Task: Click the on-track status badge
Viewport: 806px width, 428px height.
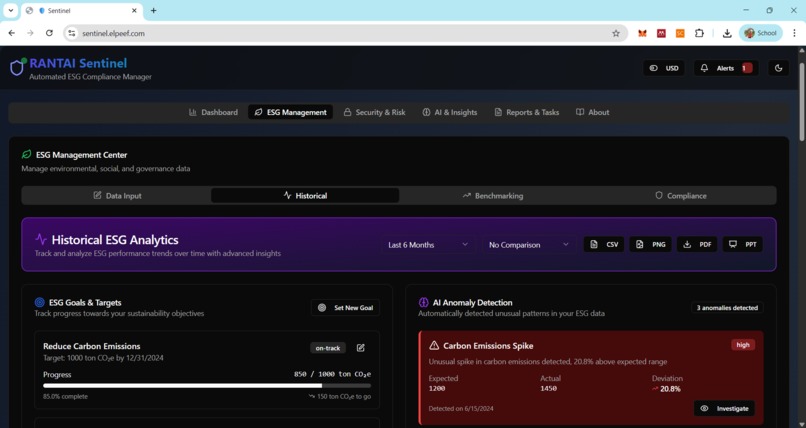Action: pyautogui.click(x=328, y=348)
